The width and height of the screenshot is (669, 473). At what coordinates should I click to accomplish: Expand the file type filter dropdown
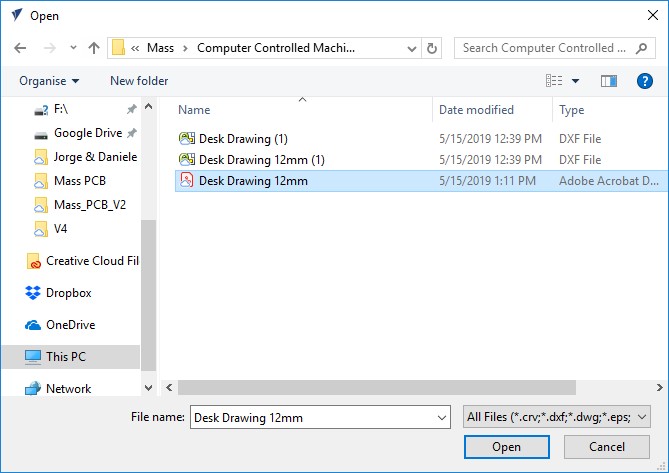(x=557, y=417)
